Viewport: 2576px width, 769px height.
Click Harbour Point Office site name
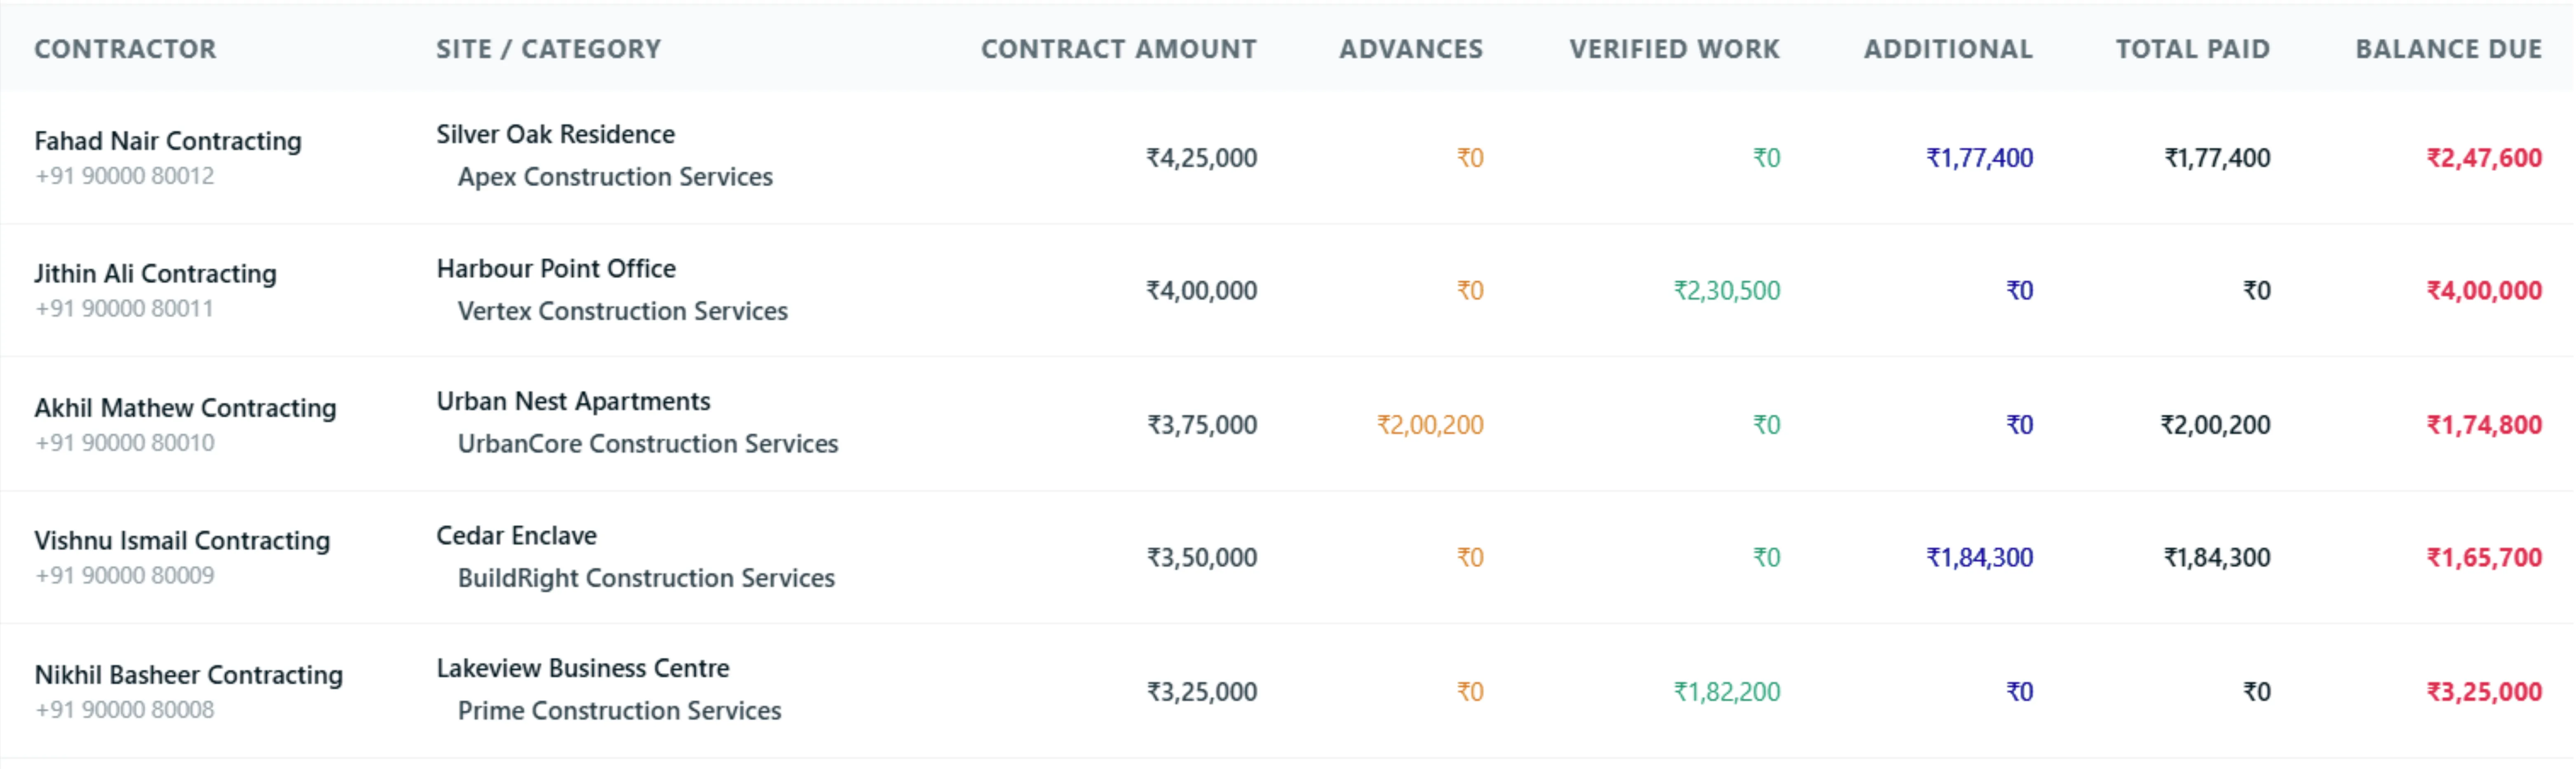click(556, 268)
